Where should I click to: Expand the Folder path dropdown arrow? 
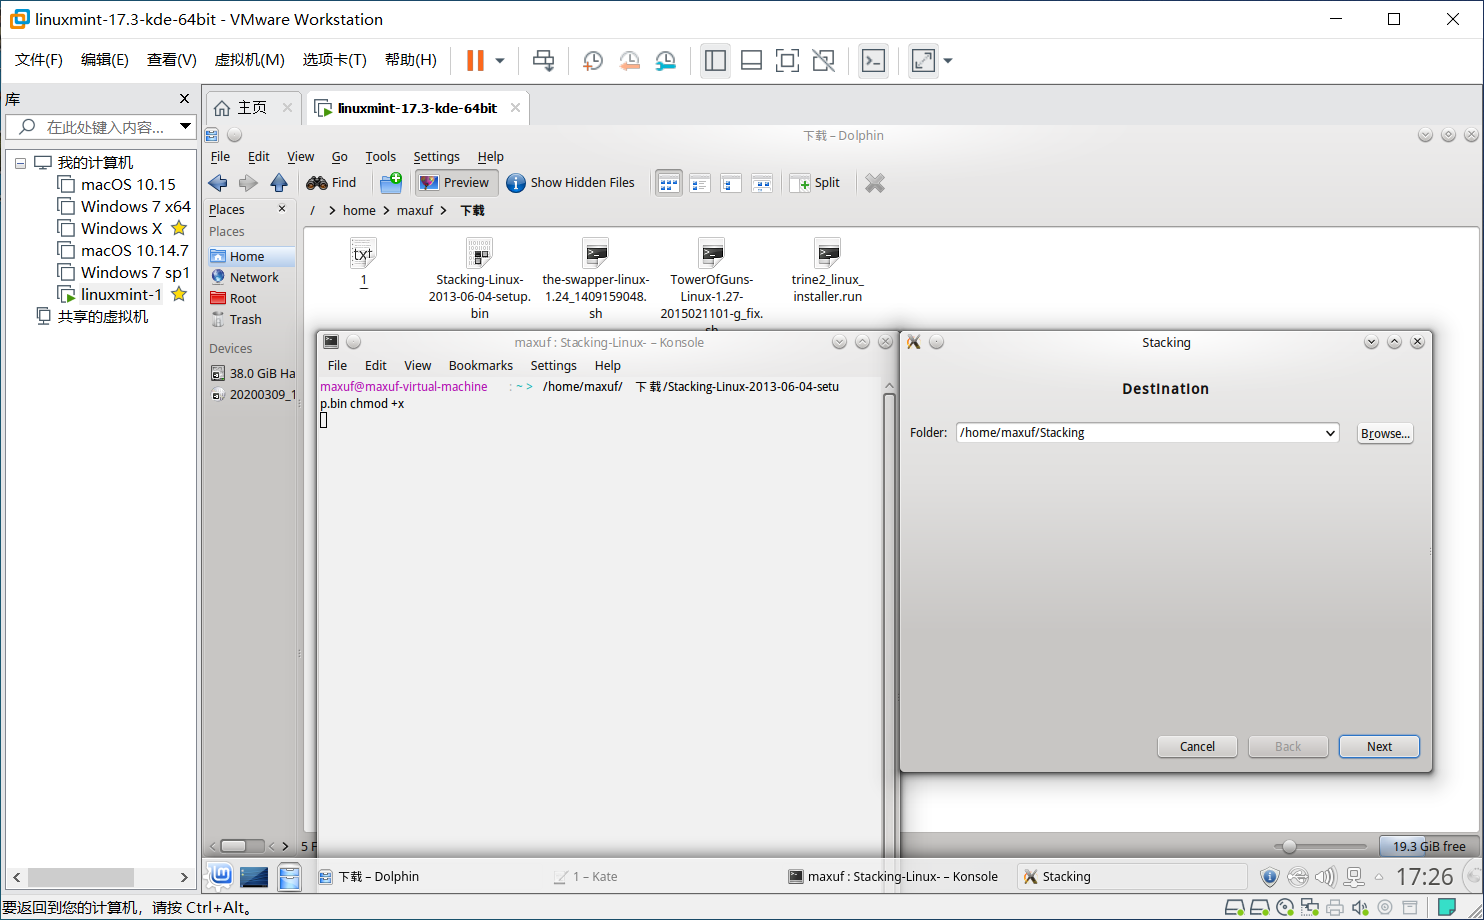click(1330, 433)
